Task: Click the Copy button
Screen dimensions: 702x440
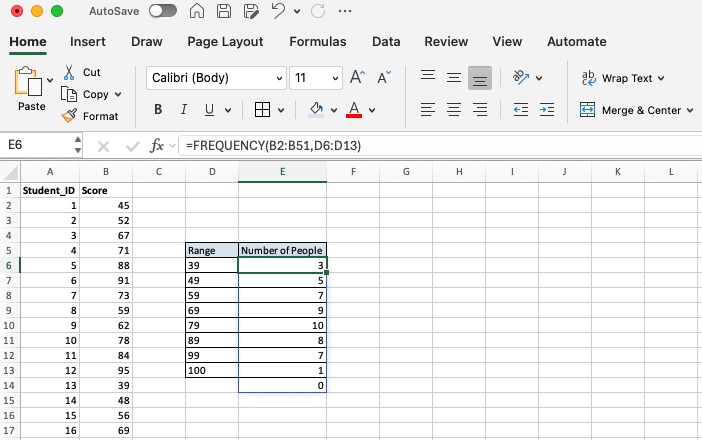Action: tap(87, 94)
